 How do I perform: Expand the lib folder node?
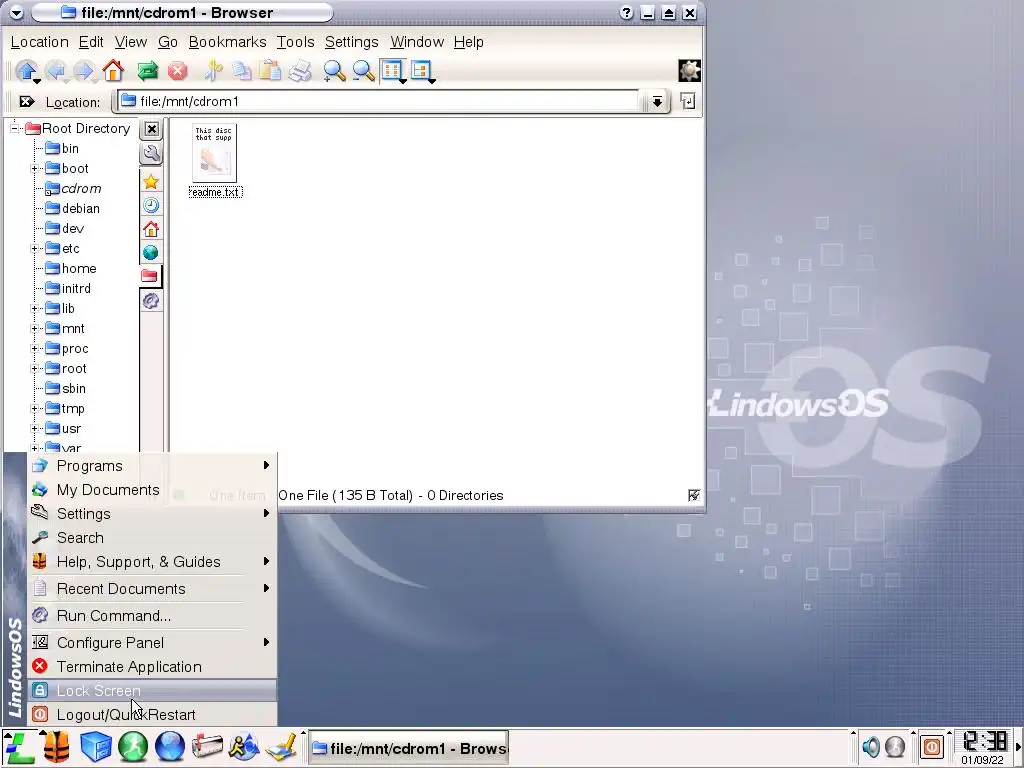[x=35, y=309]
